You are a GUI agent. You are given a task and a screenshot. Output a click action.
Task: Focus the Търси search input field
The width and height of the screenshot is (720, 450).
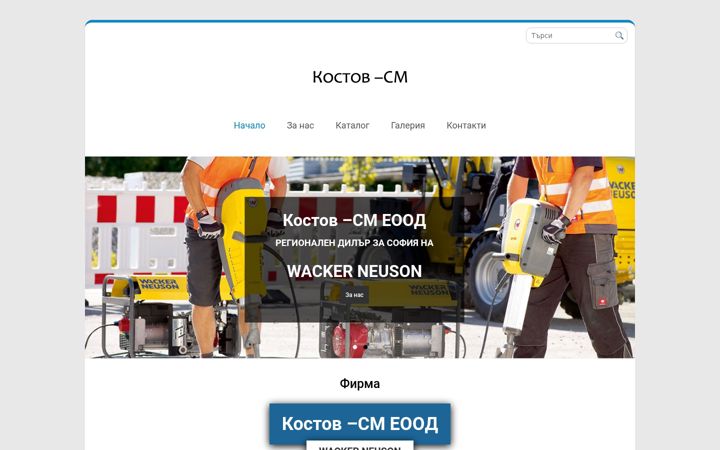(576, 35)
